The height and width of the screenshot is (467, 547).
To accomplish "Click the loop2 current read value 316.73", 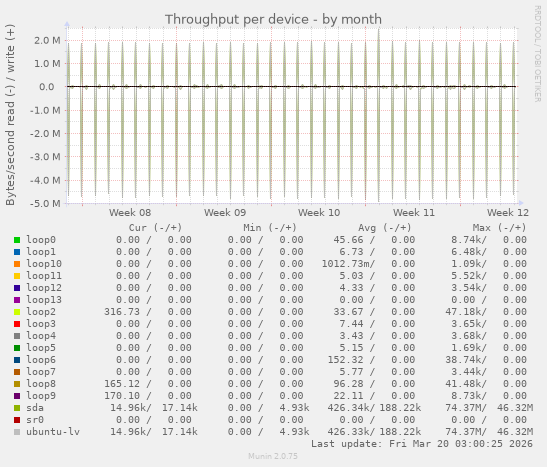I will coord(122,312).
